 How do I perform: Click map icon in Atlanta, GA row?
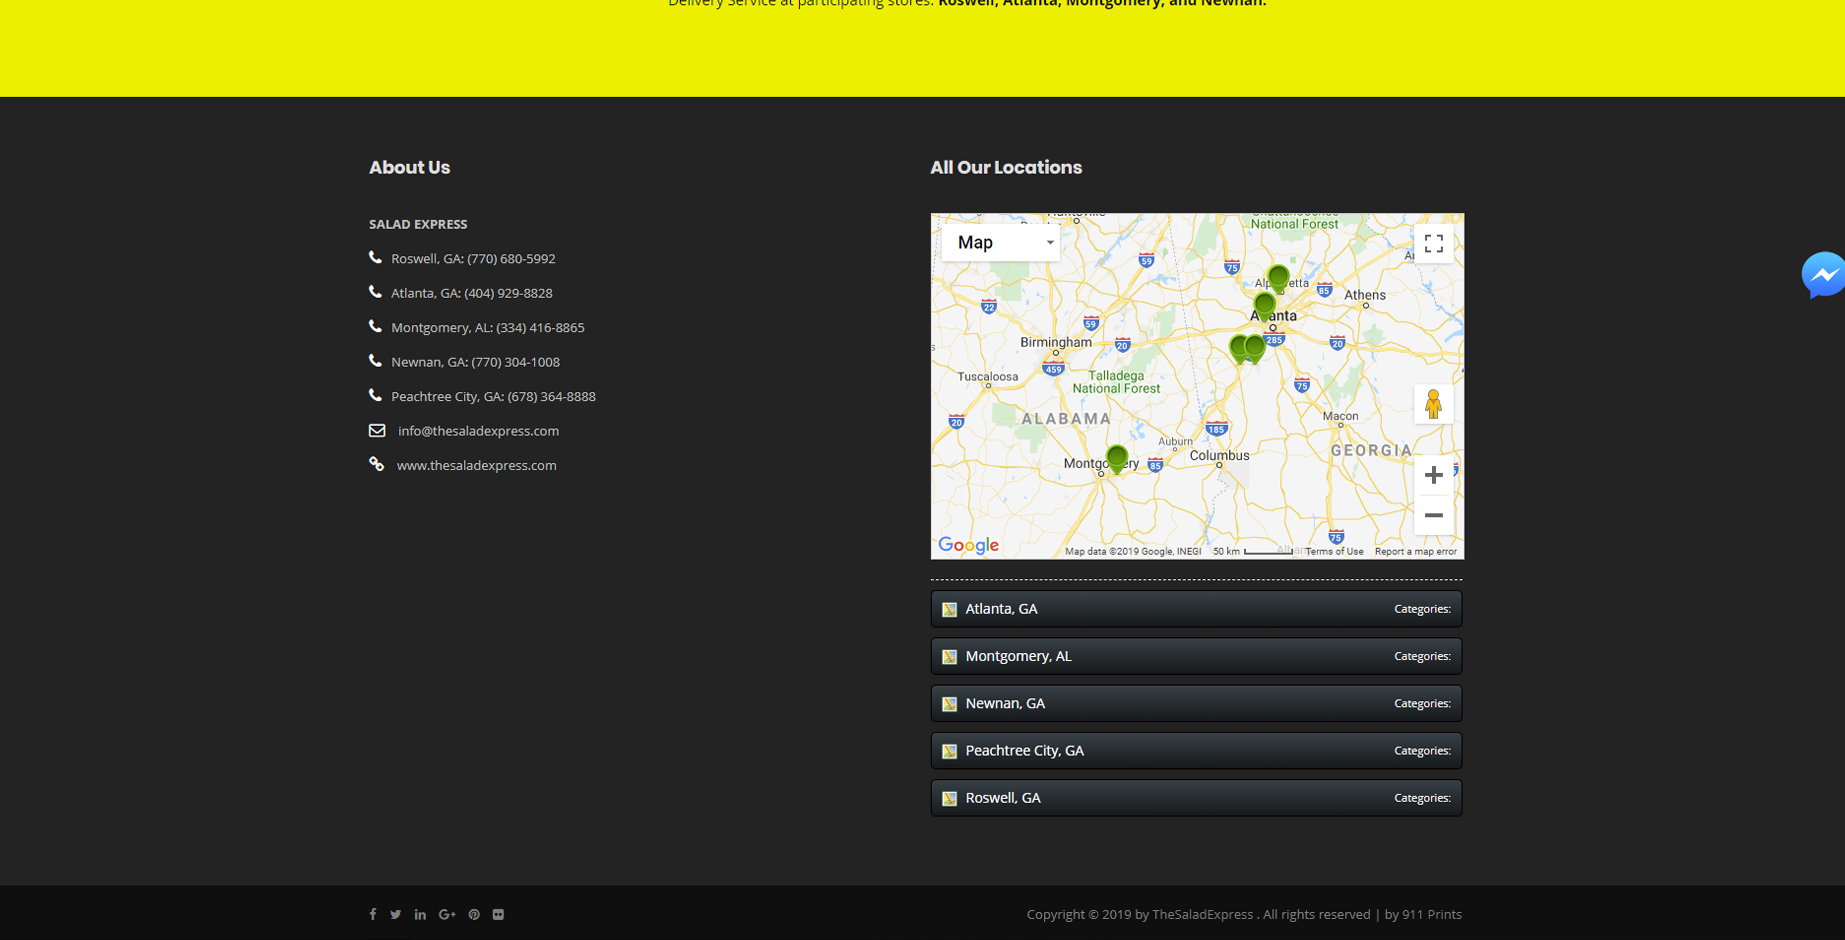[950, 609]
